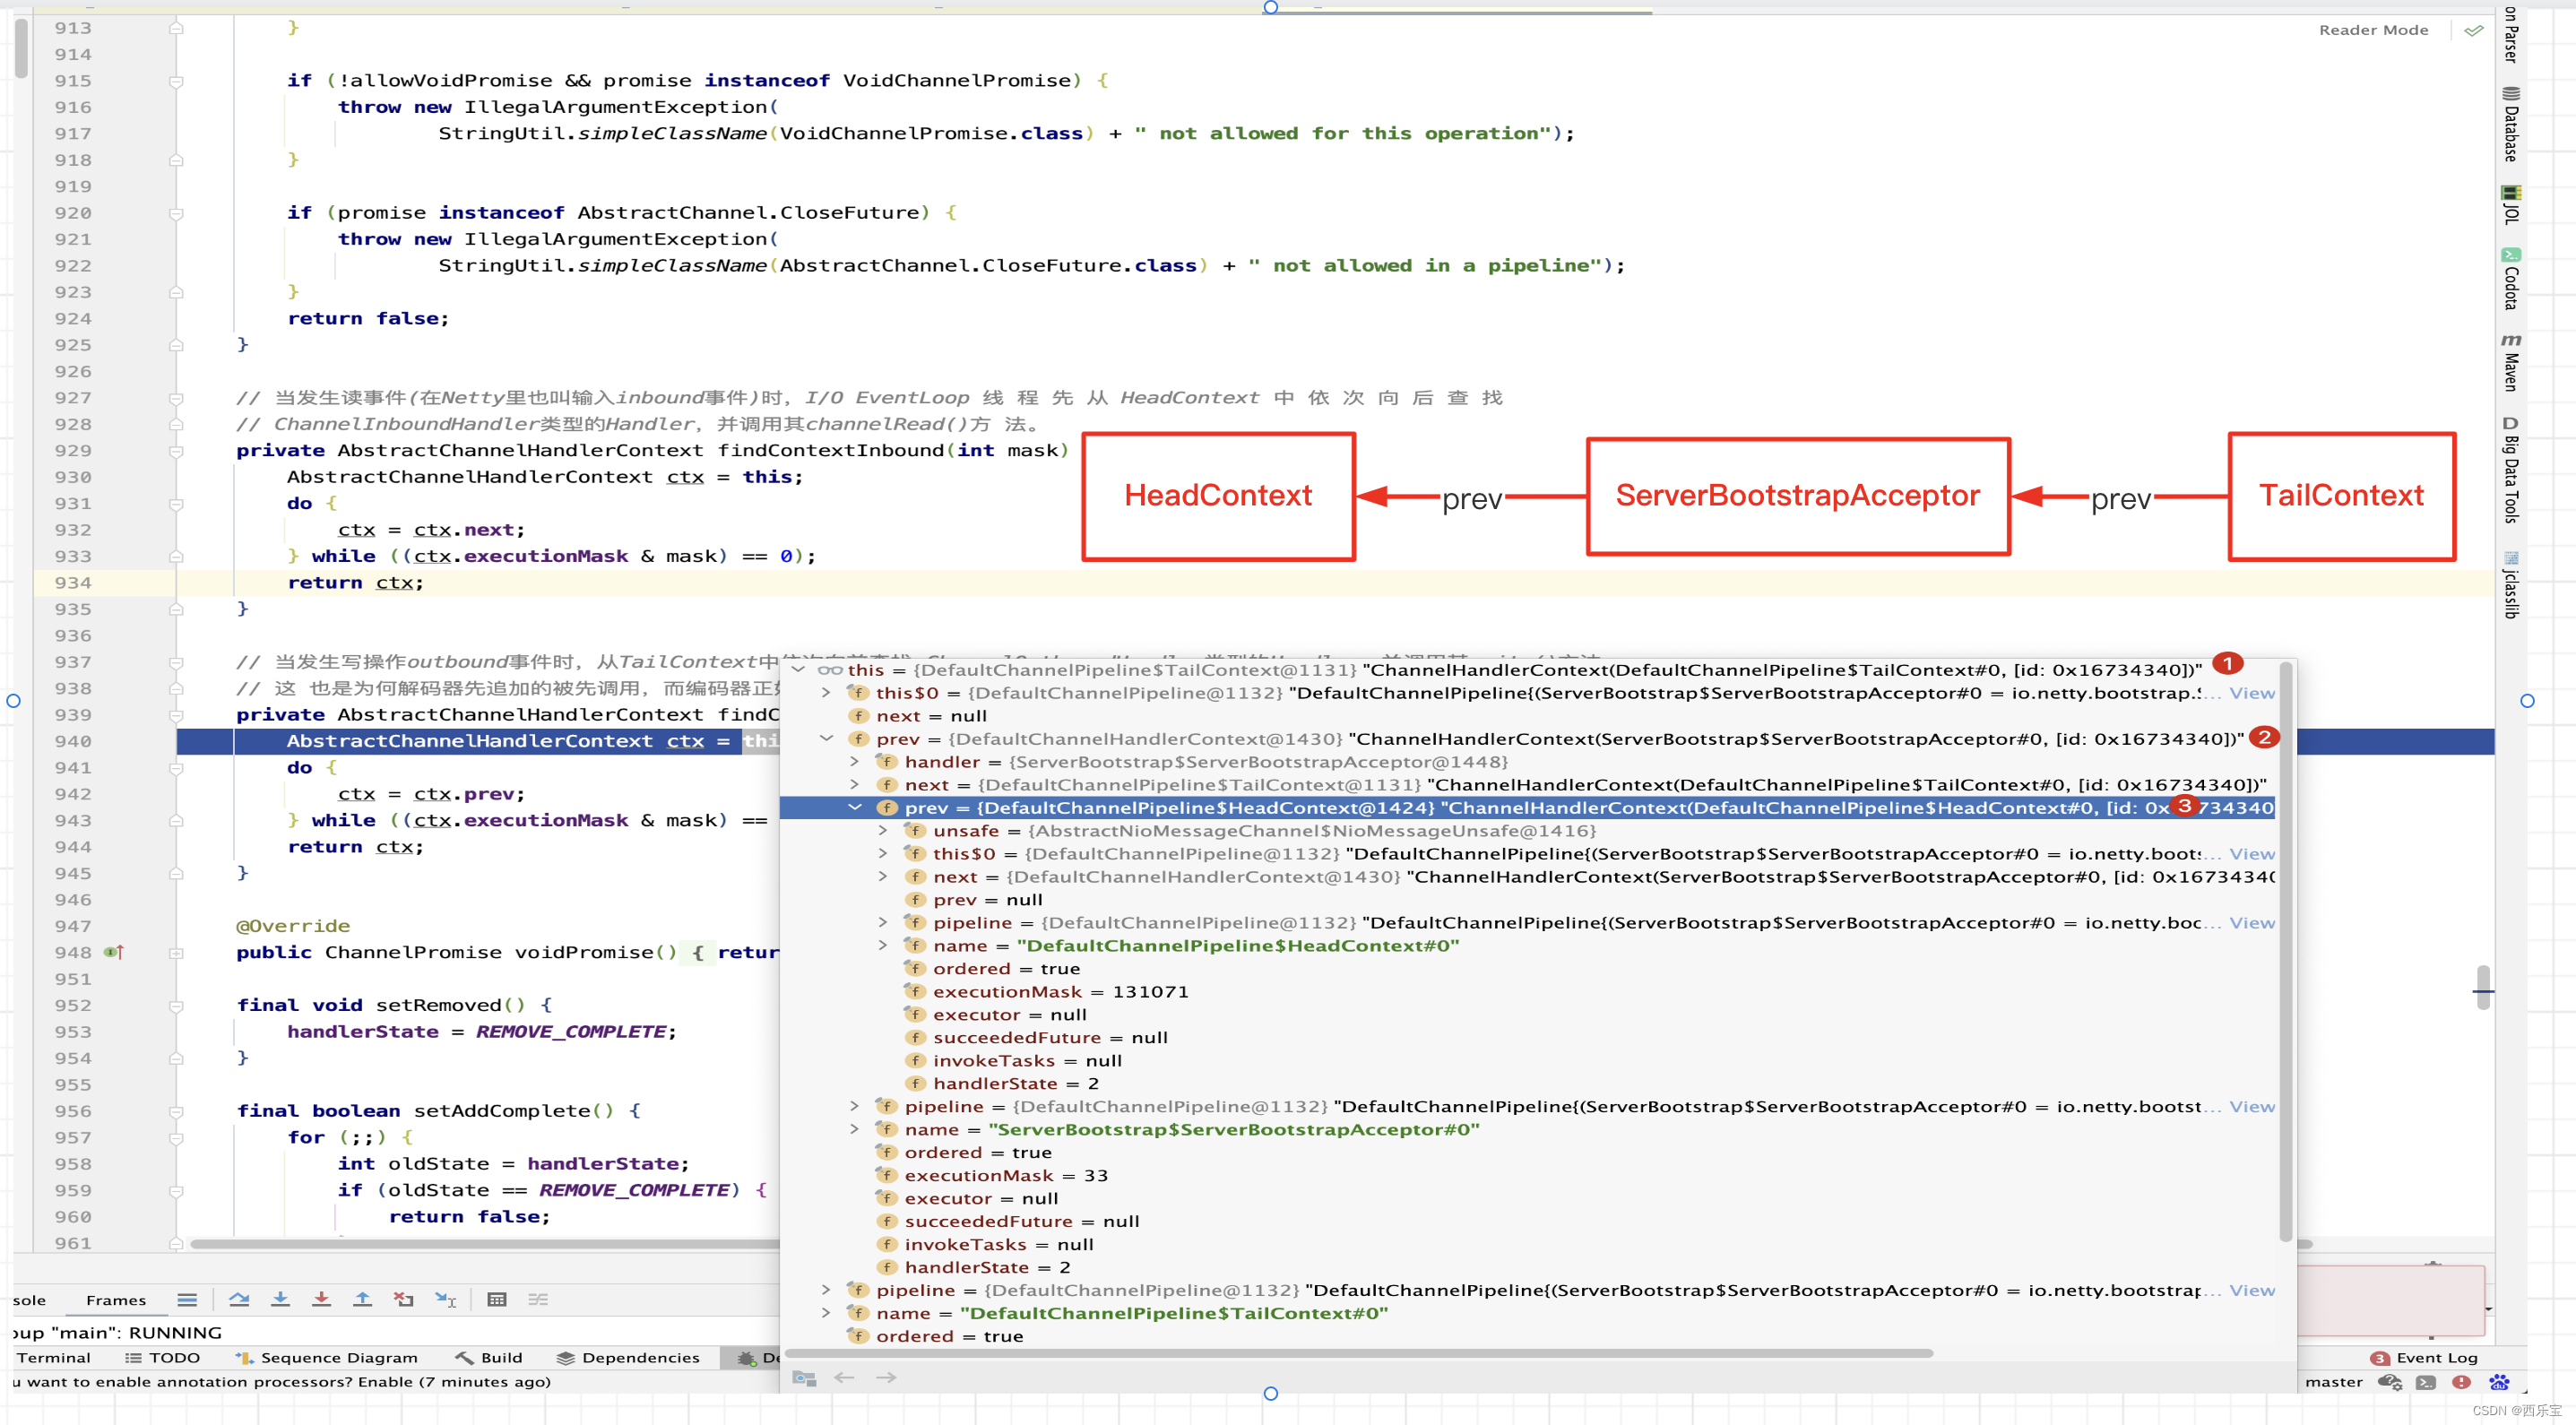Click the master git branch widget
The image size is (2576, 1425).
[2334, 1382]
